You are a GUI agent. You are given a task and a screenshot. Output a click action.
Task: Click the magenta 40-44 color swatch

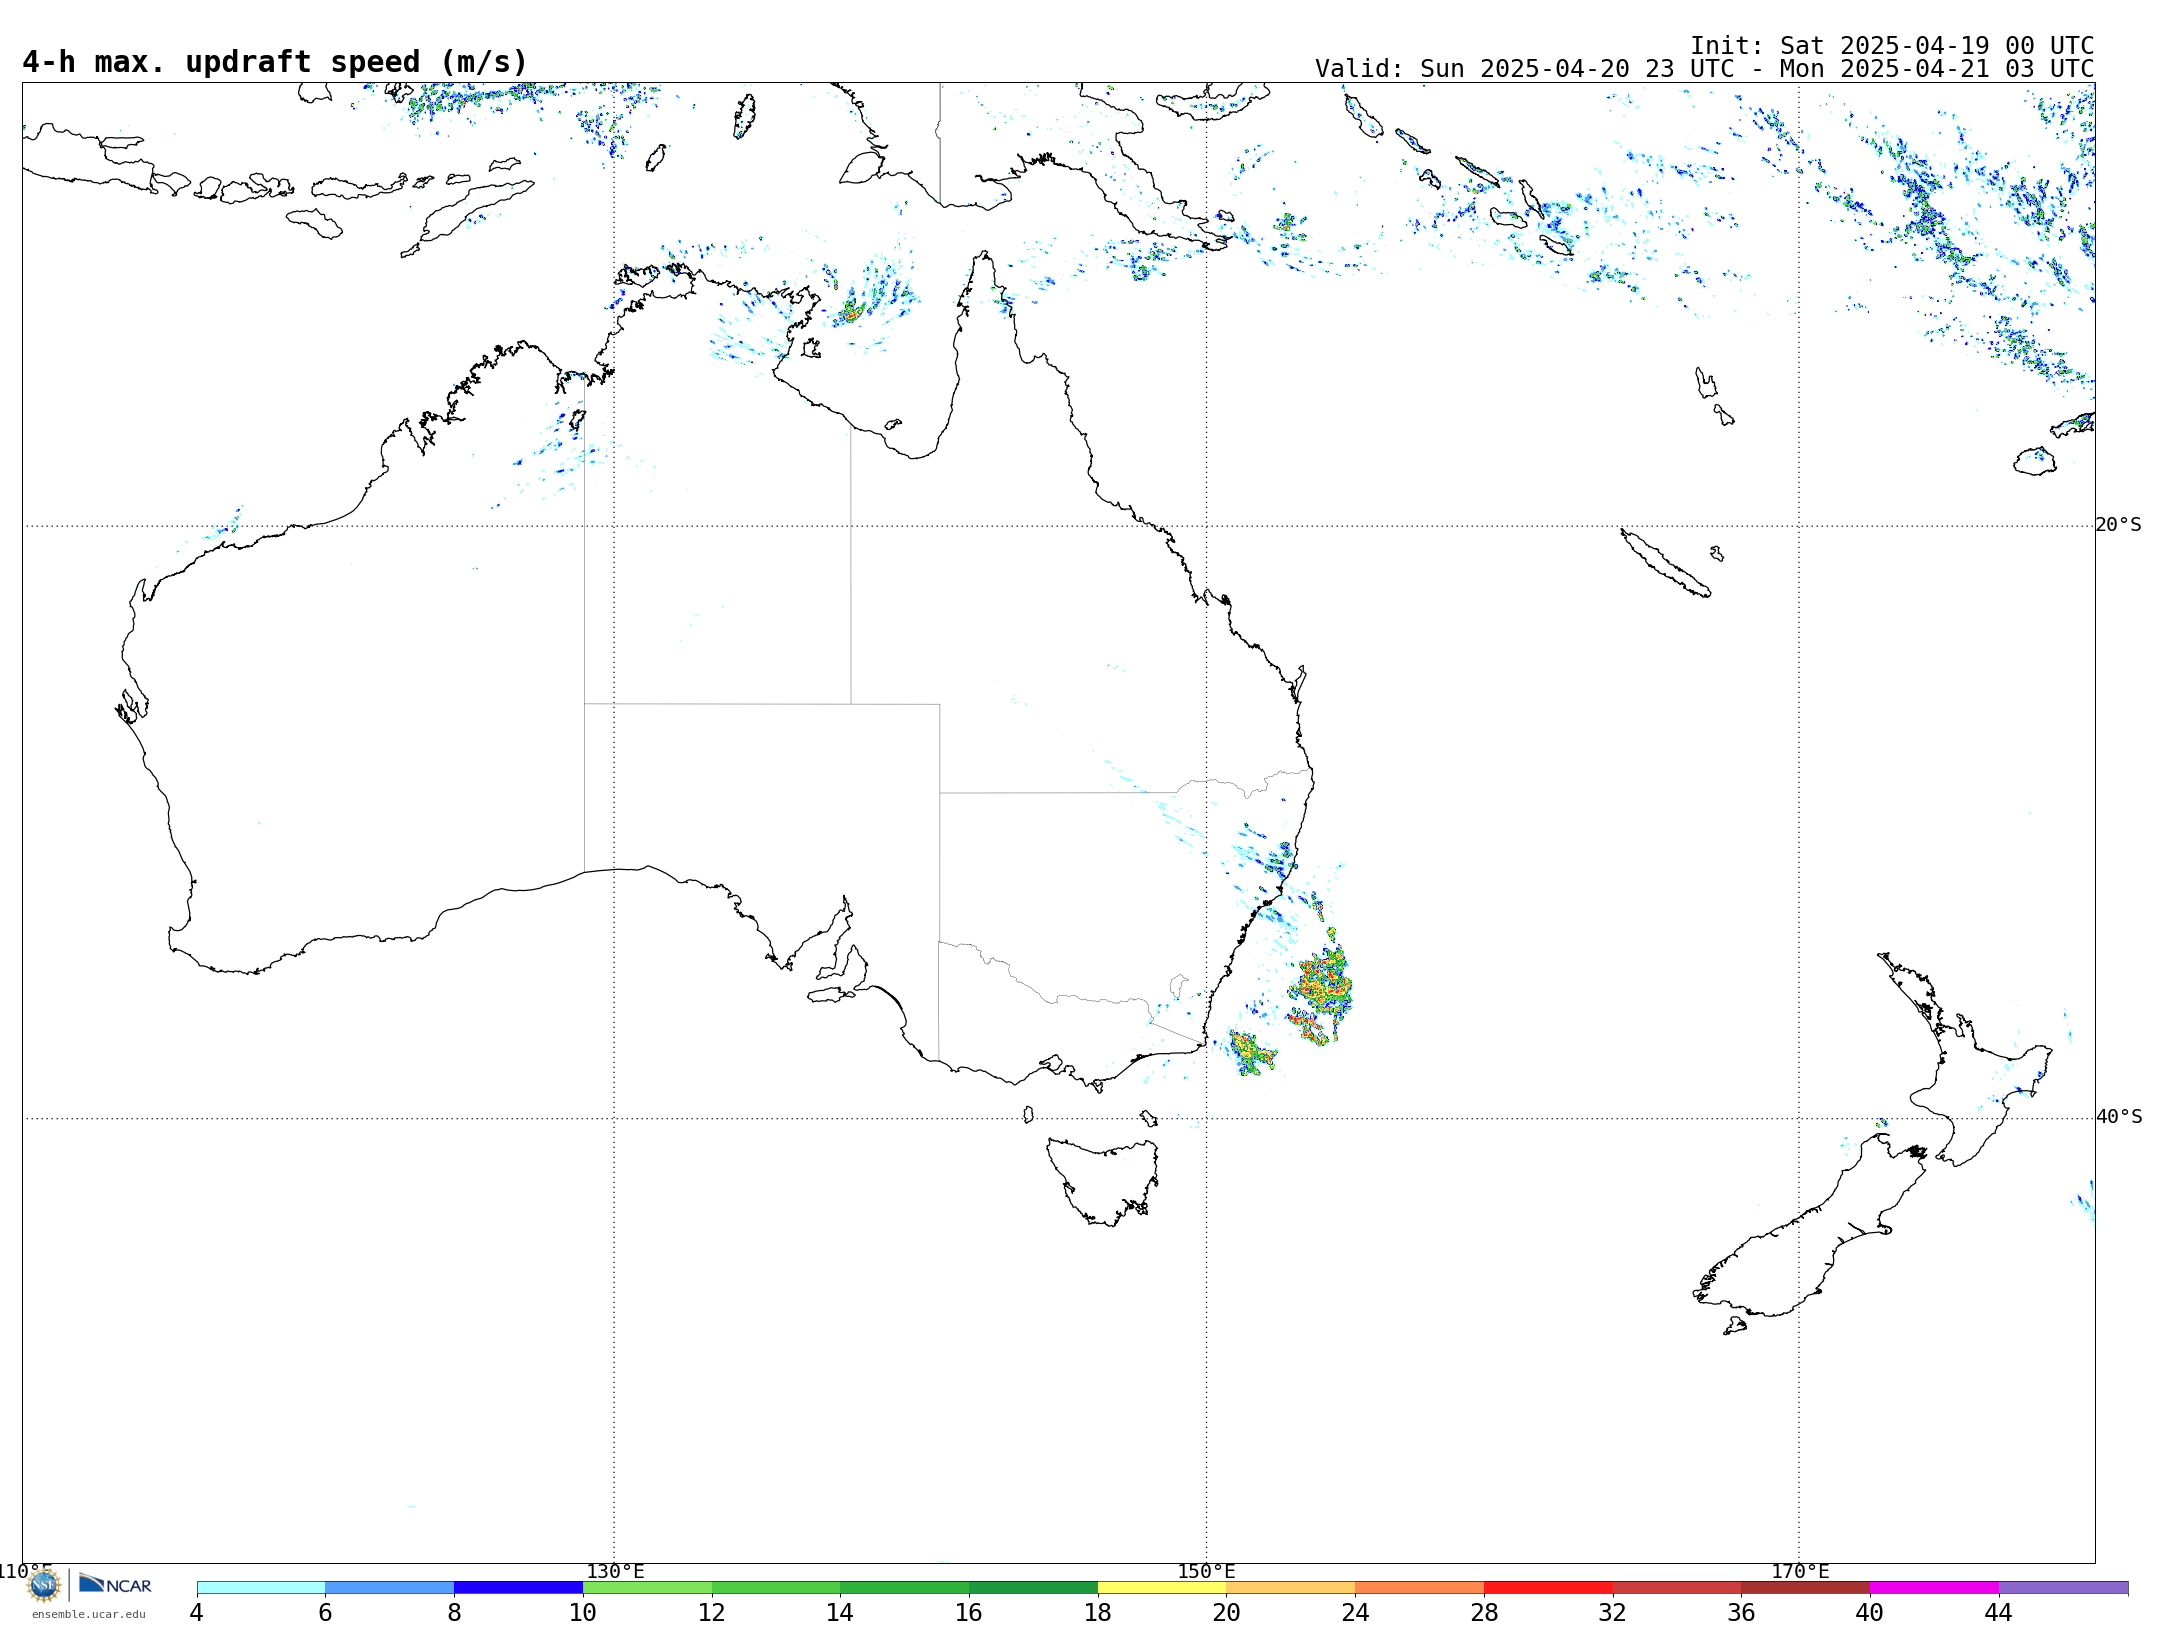1934,1588
